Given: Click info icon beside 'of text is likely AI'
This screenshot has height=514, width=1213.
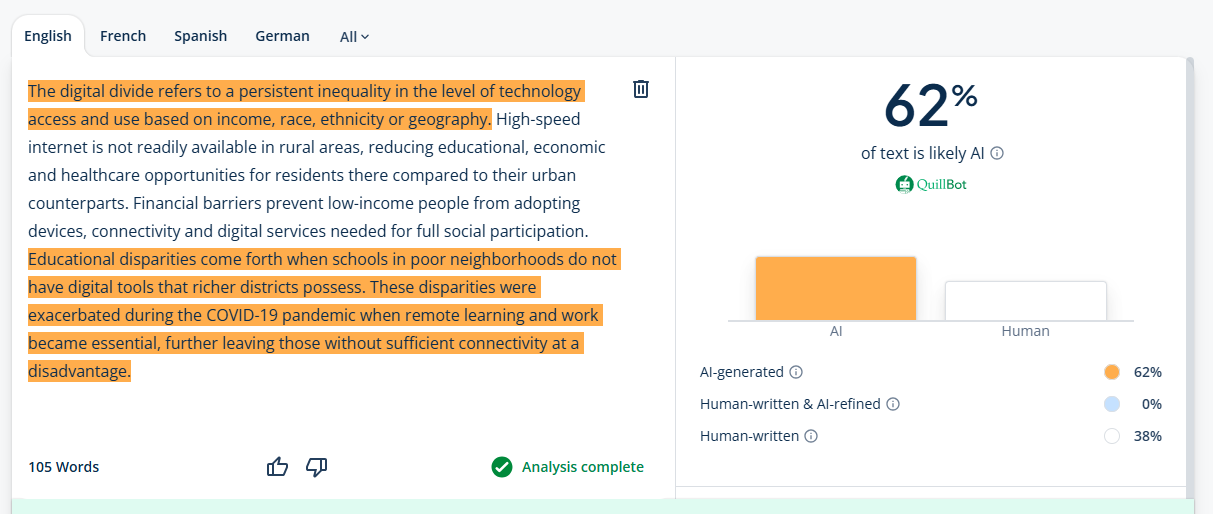Looking at the screenshot, I should coord(997,154).
